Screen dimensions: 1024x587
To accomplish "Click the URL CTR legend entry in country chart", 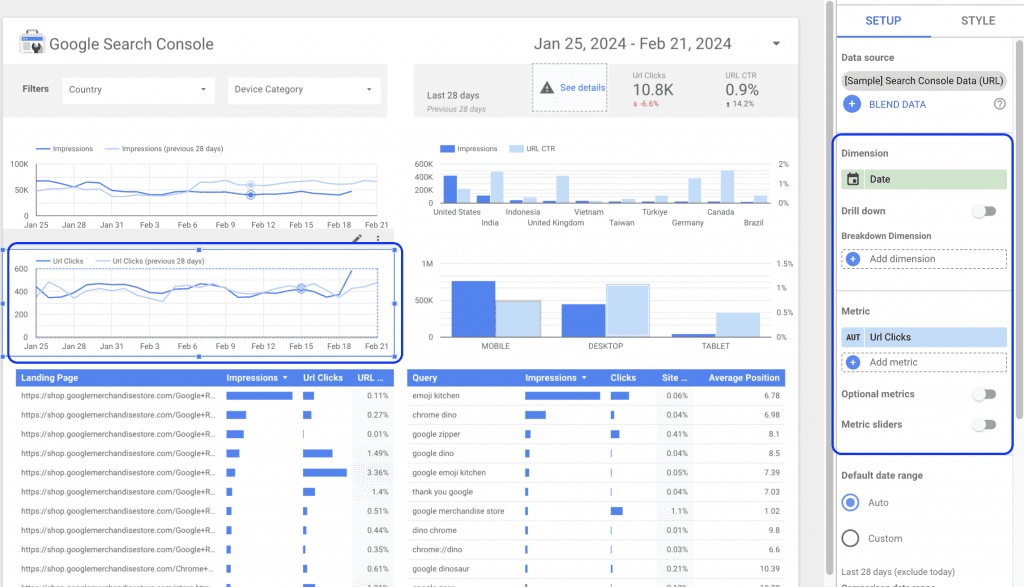I will coord(532,149).
